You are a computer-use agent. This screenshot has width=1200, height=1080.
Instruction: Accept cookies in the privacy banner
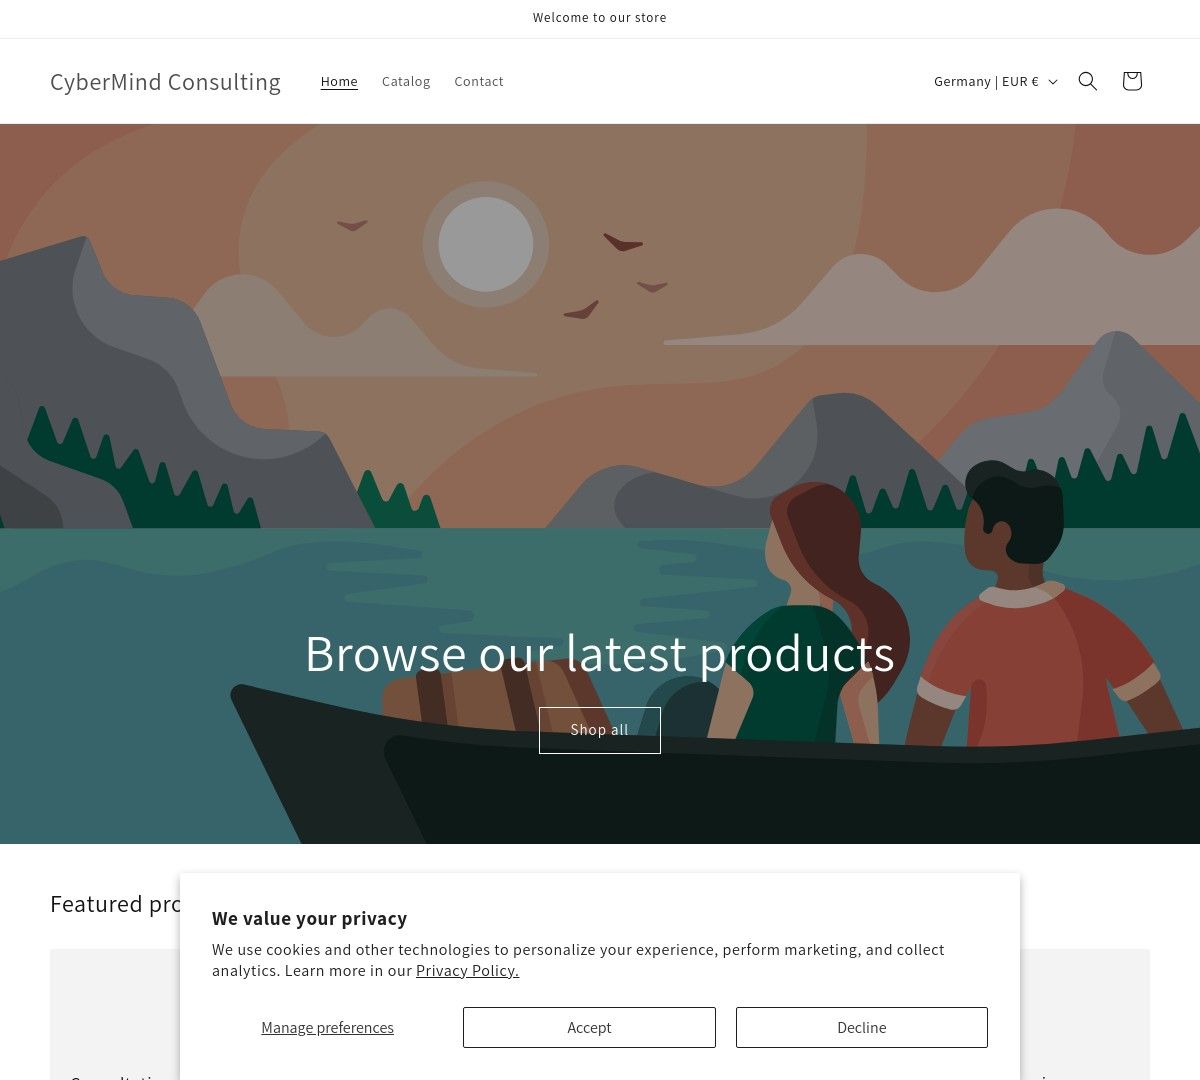589,1027
